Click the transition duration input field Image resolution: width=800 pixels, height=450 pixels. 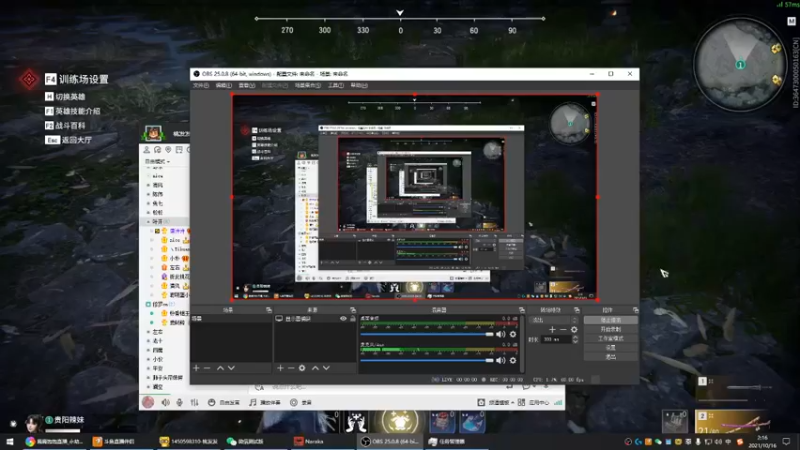click(557, 339)
